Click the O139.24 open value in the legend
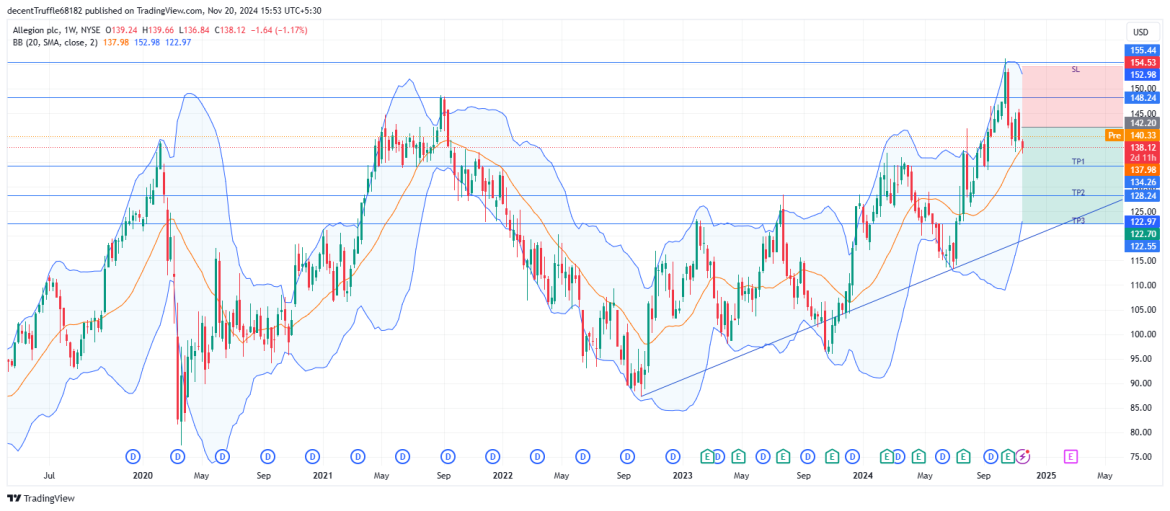The height and width of the screenshot is (511, 1170). 119,30
